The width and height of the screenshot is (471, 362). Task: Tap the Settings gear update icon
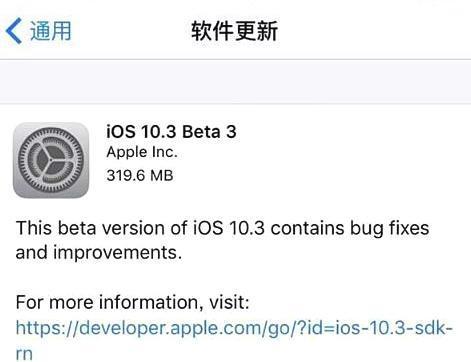51,160
